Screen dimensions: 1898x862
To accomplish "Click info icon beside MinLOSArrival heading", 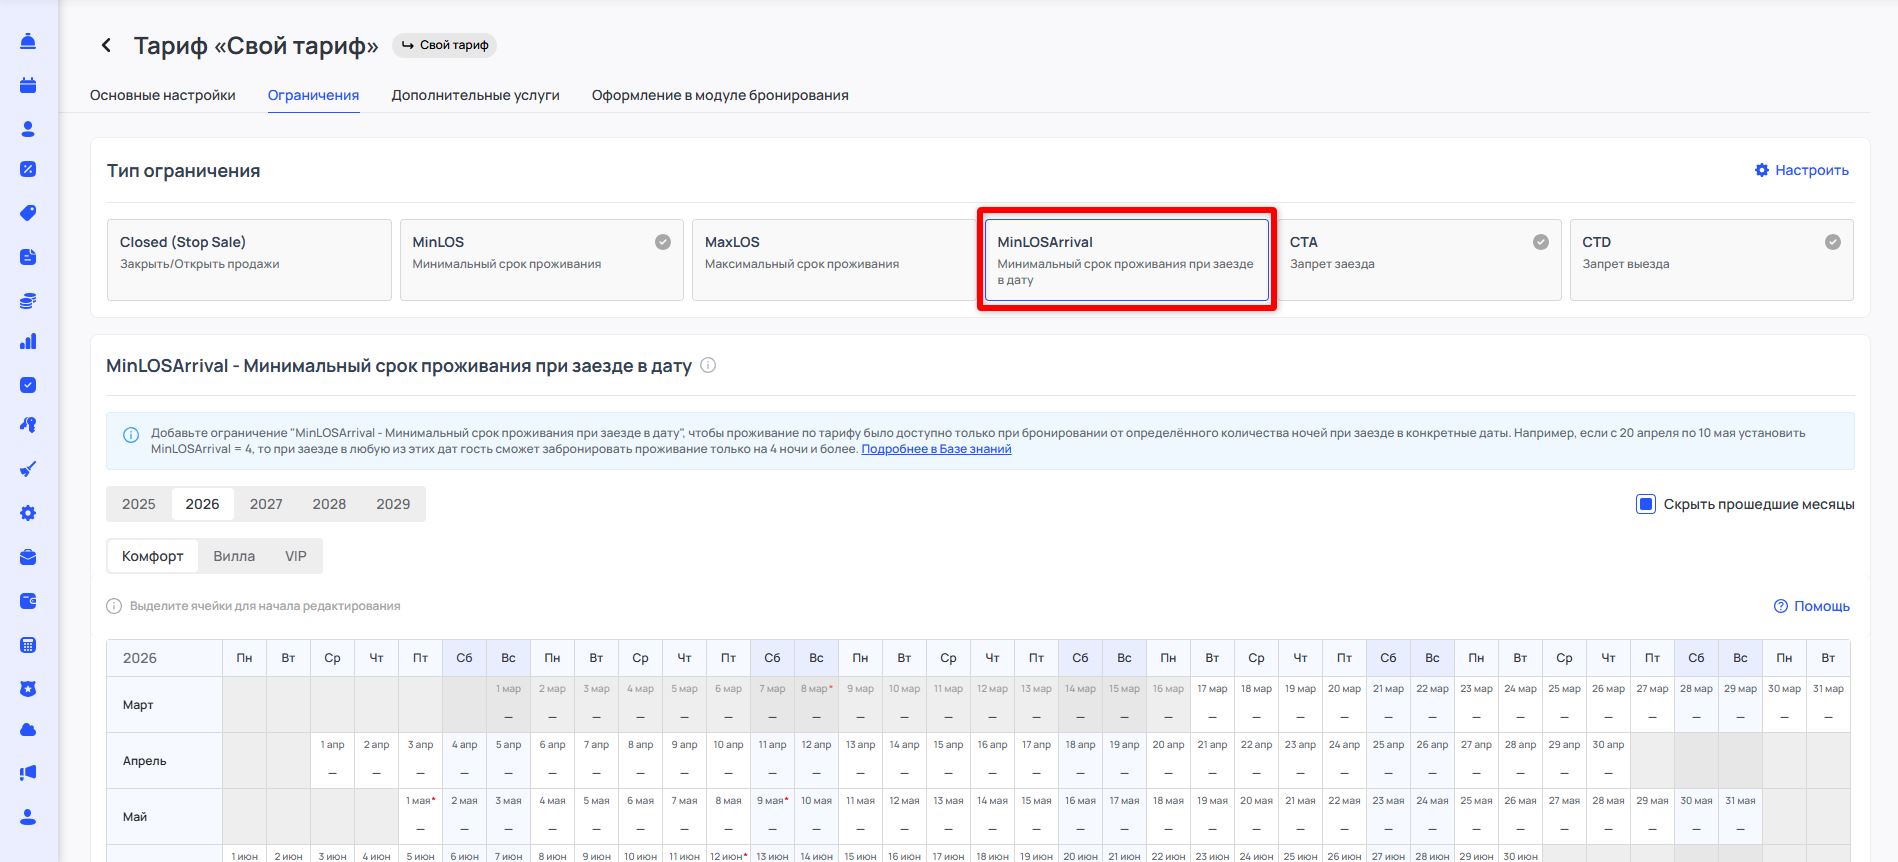I will tap(708, 366).
